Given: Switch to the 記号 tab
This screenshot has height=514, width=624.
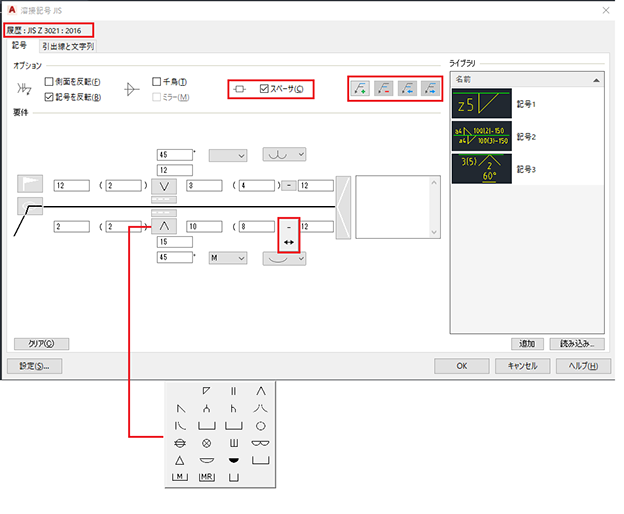Looking at the screenshot, I should pyautogui.click(x=20, y=46).
